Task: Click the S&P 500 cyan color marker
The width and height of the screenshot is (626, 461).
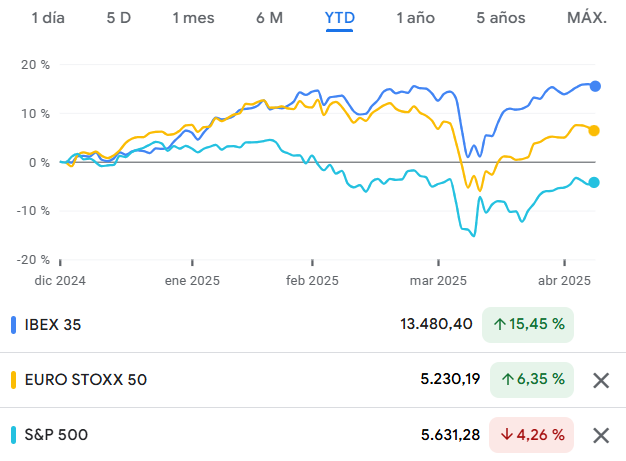Action: [13, 435]
